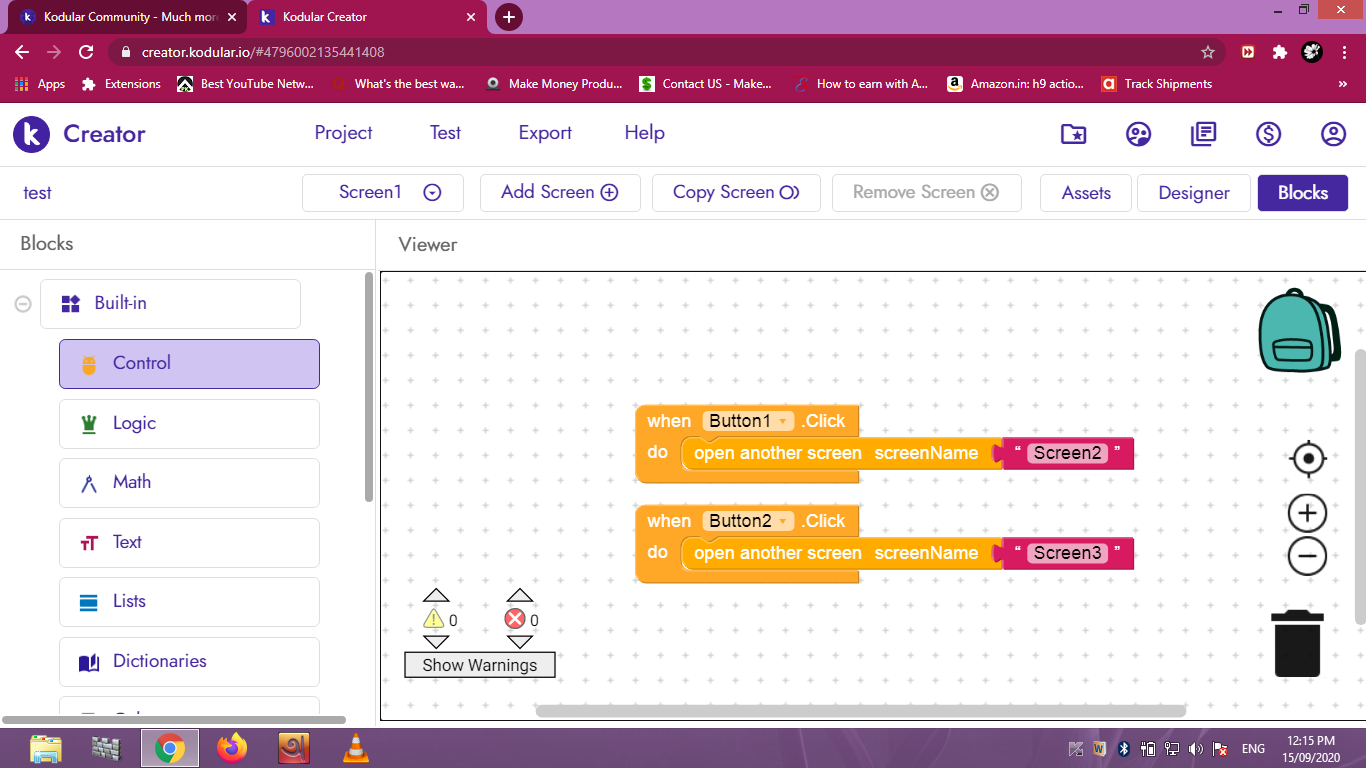Viewport: 1366px width, 768px height.
Task: Open the backpack icon in viewer
Action: 1298,332
